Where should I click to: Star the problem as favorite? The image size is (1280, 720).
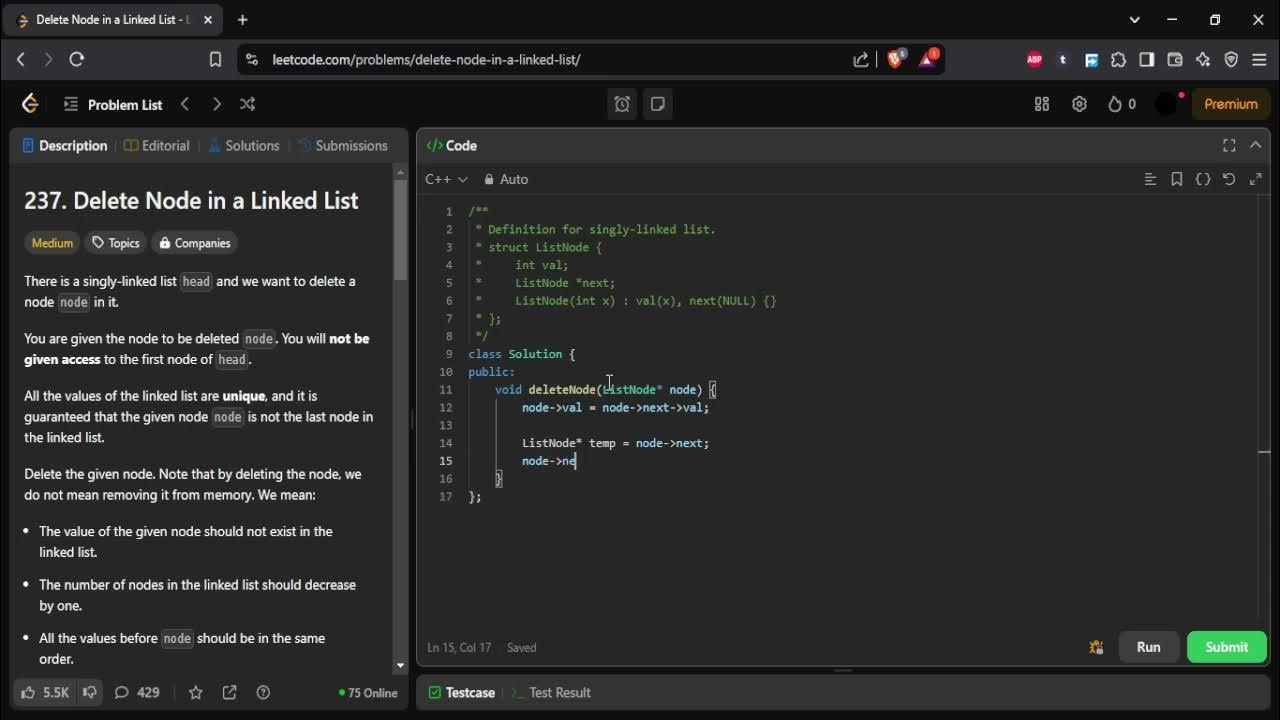point(196,692)
